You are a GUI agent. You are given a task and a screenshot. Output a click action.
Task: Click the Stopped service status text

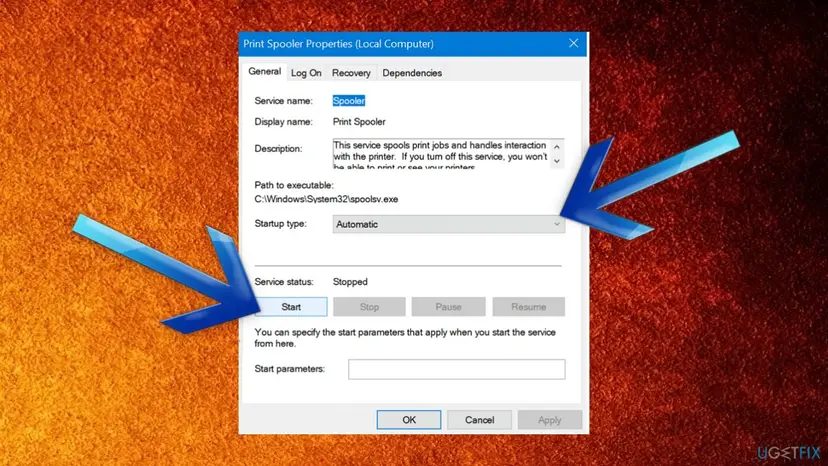coord(350,282)
